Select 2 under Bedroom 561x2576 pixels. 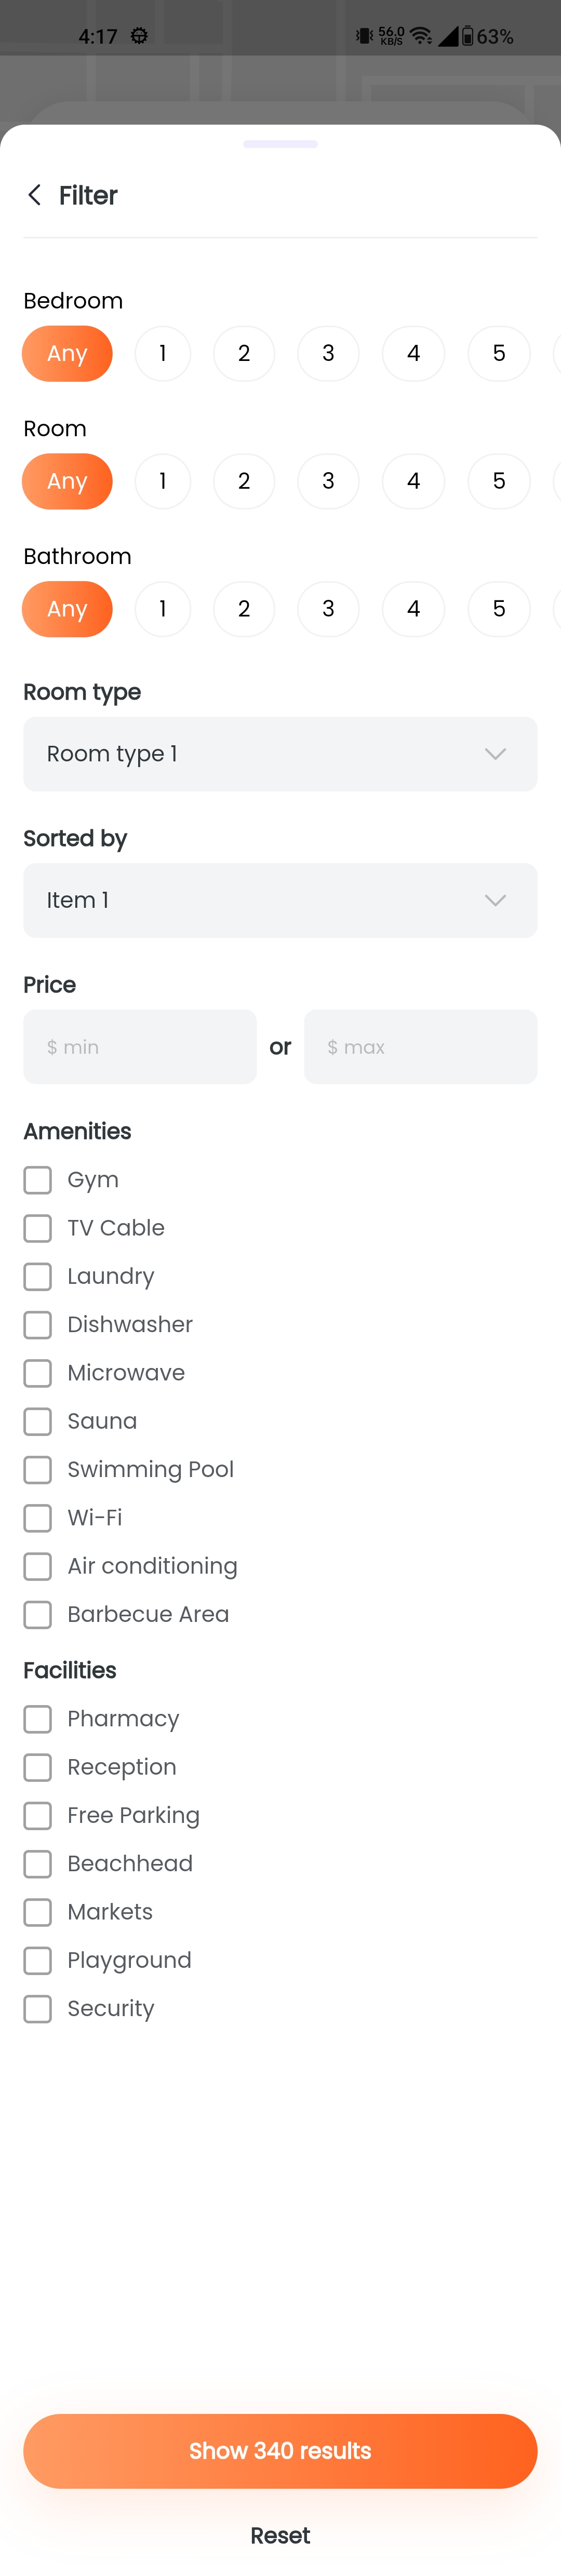(x=244, y=353)
